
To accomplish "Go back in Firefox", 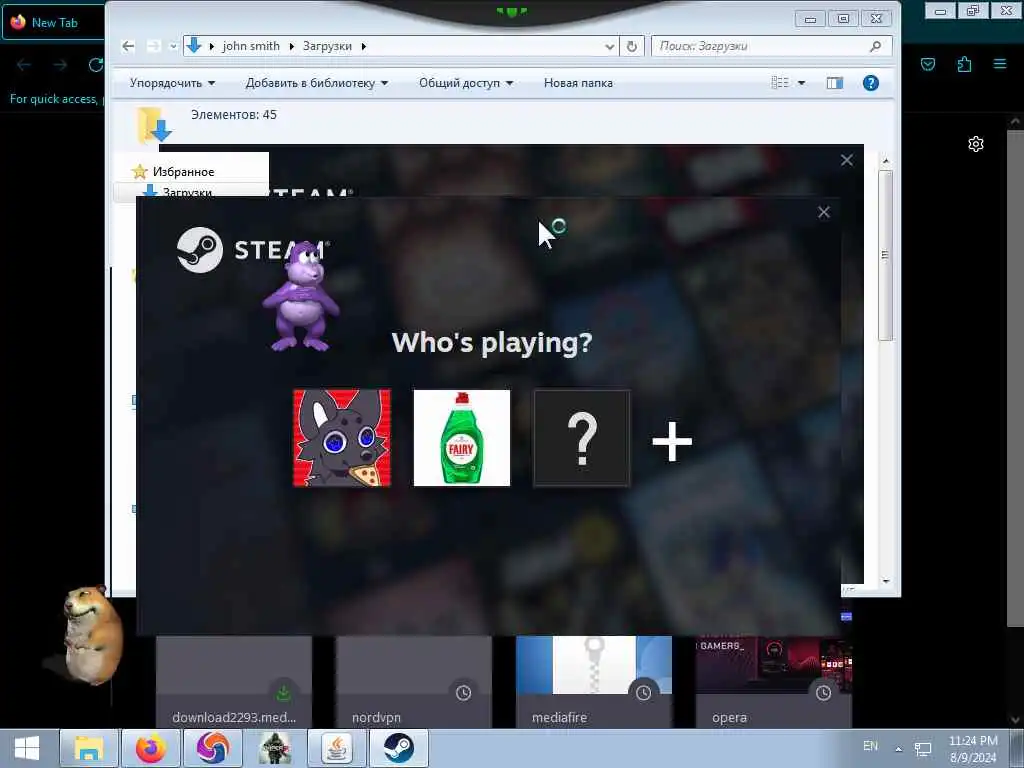I will (x=24, y=65).
